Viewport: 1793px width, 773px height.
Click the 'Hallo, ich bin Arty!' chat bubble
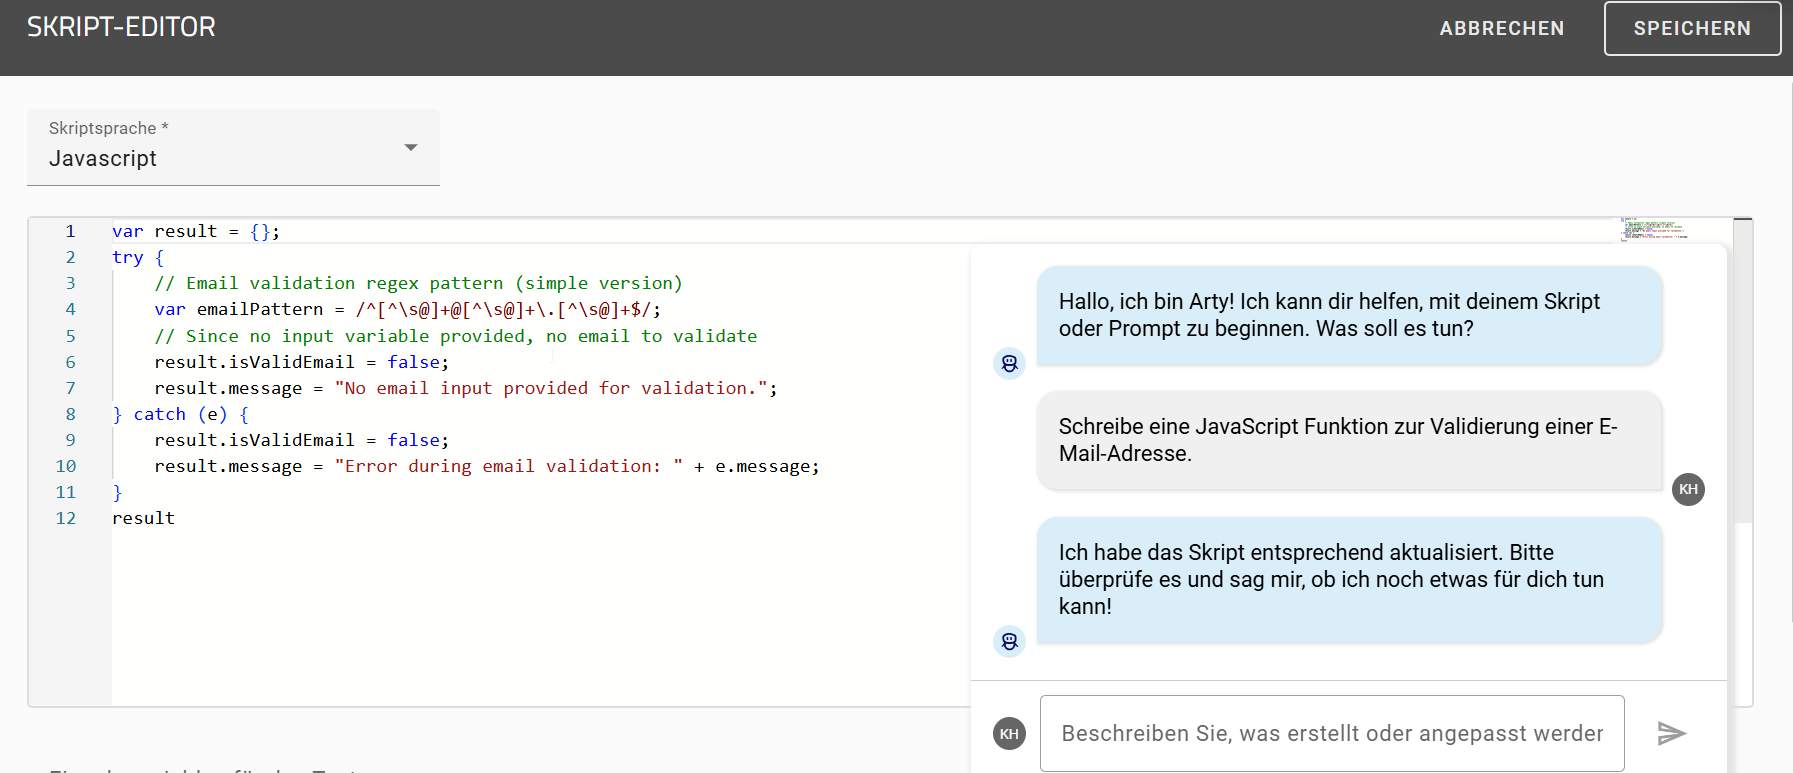(1349, 315)
